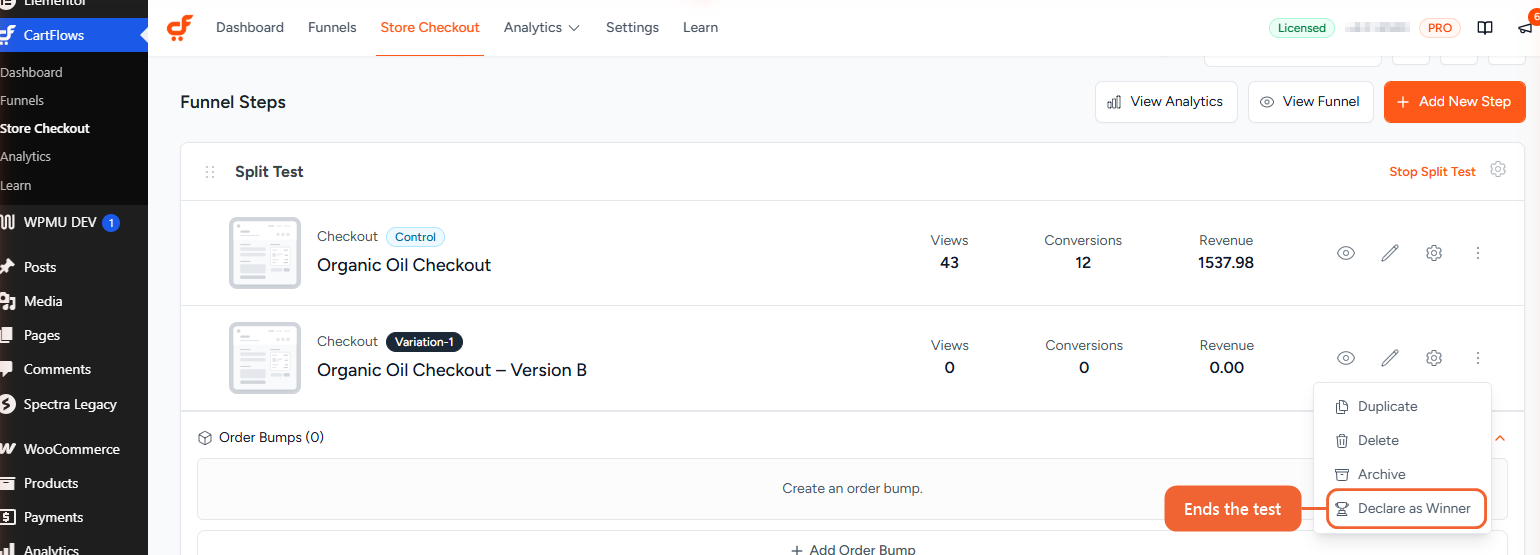The height and width of the screenshot is (555, 1540).
Task: Click revenue value 1537.98
Action: pyautogui.click(x=1226, y=263)
